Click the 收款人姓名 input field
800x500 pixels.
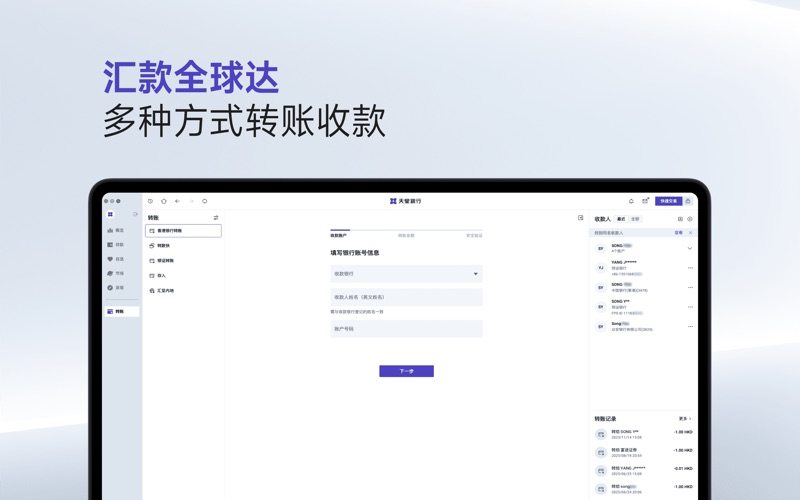click(406, 297)
